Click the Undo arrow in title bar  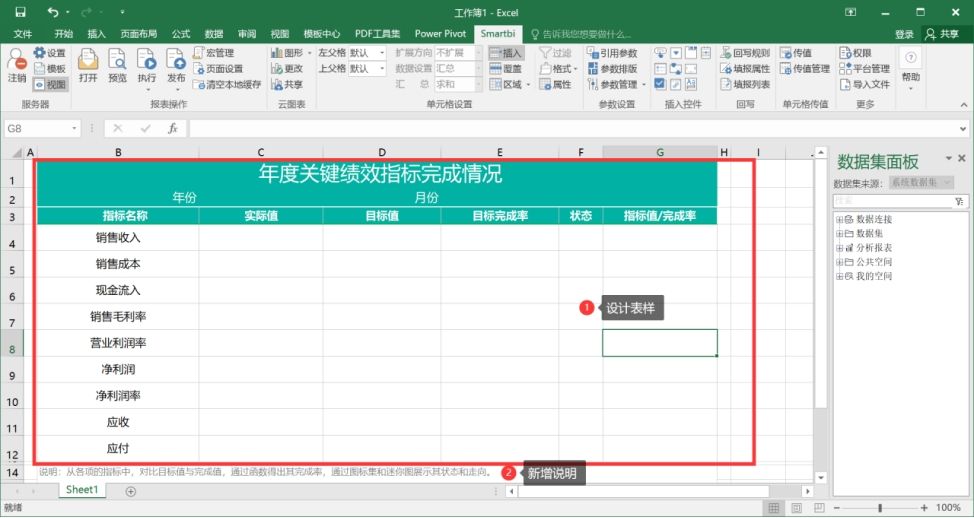pyautogui.click(x=53, y=12)
